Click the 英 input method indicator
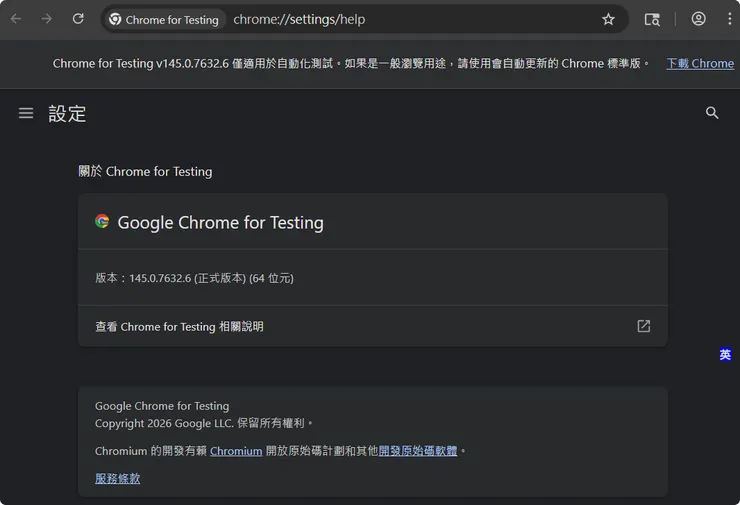This screenshot has width=740, height=505. pos(725,354)
